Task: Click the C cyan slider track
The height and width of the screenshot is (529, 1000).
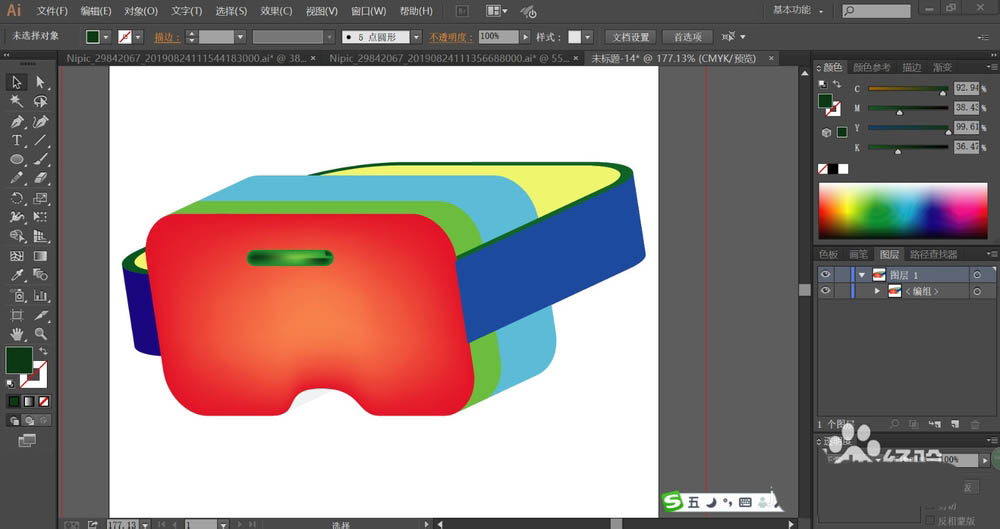Action: click(908, 89)
